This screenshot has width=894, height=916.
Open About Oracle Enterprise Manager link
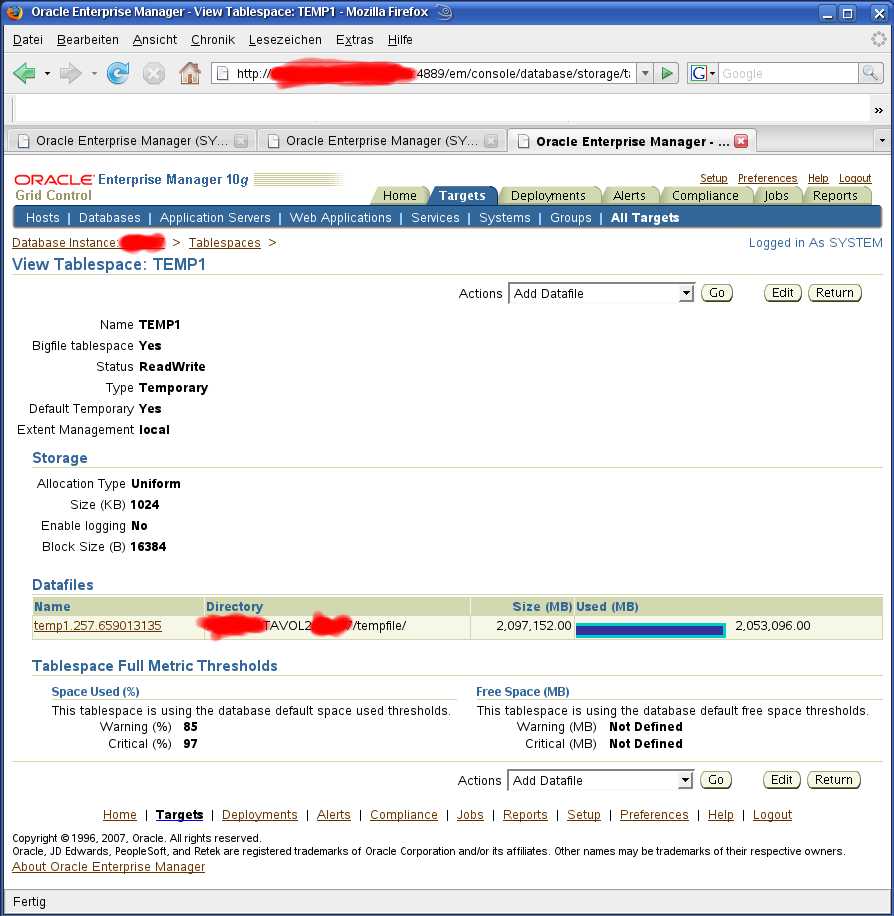pos(109,867)
